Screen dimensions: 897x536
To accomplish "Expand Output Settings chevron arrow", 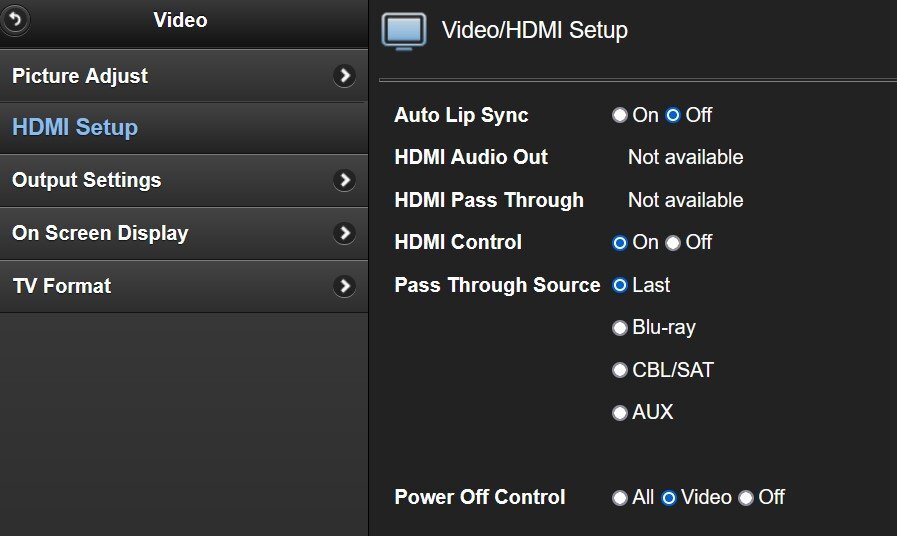I will point(344,180).
